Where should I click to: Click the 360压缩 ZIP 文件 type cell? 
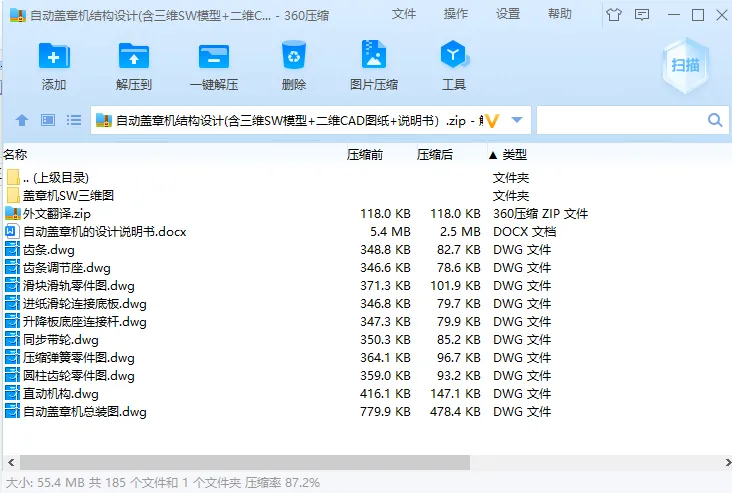pyautogui.click(x=540, y=214)
